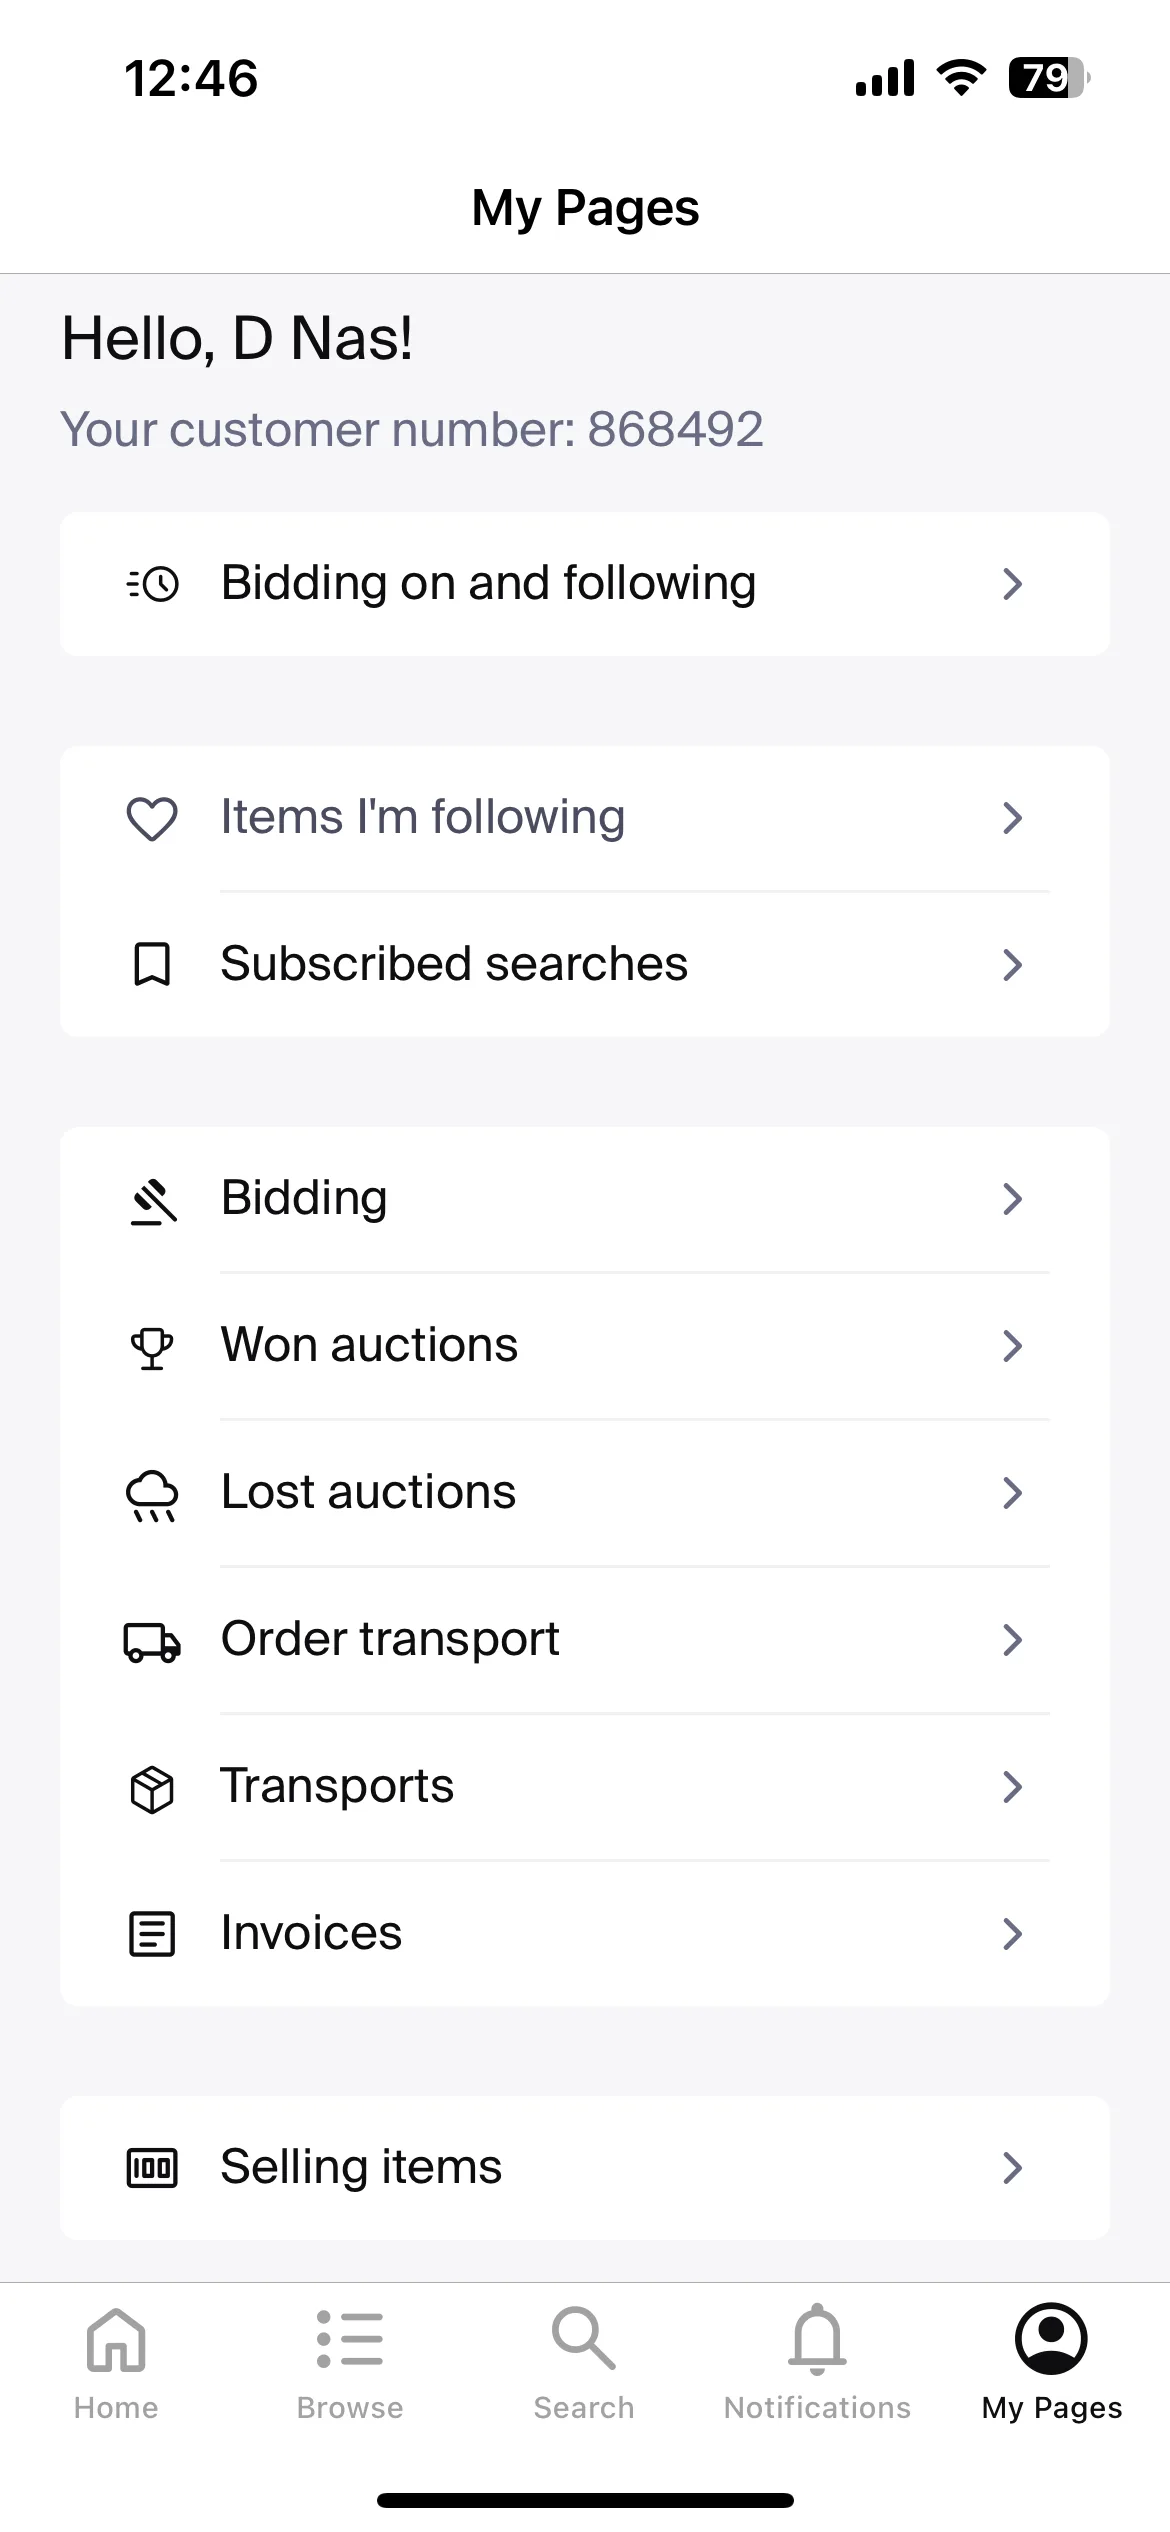Tap the rain cloud icon for Lost auctions
1170x2532 pixels.
point(152,1494)
